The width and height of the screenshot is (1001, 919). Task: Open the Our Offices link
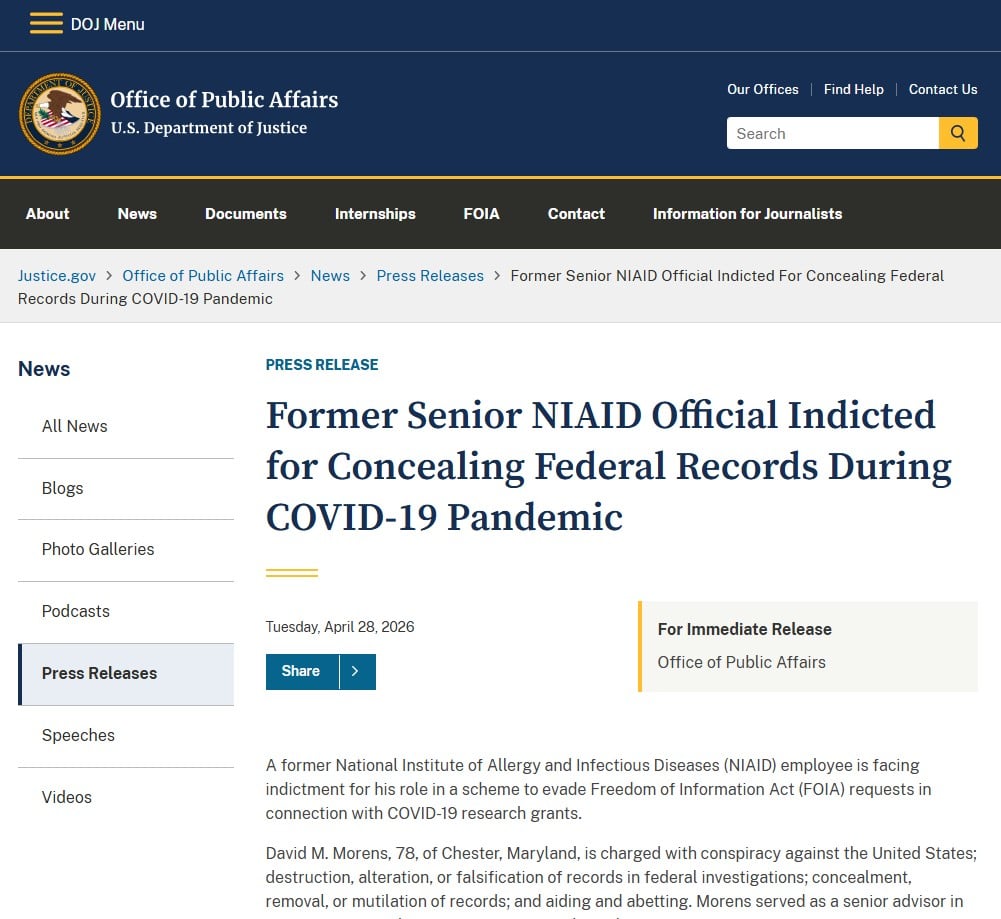pyautogui.click(x=763, y=89)
